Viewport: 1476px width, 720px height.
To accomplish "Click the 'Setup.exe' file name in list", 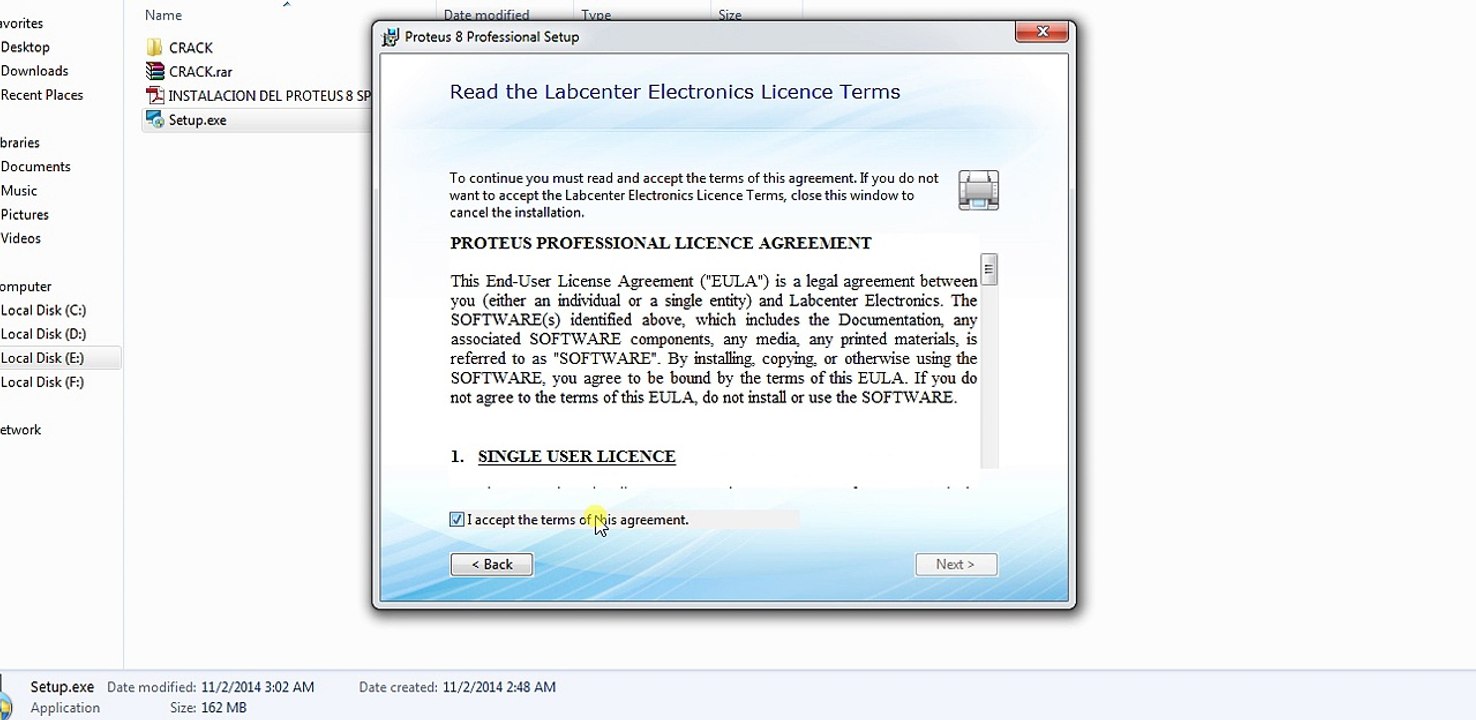I will coord(198,120).
